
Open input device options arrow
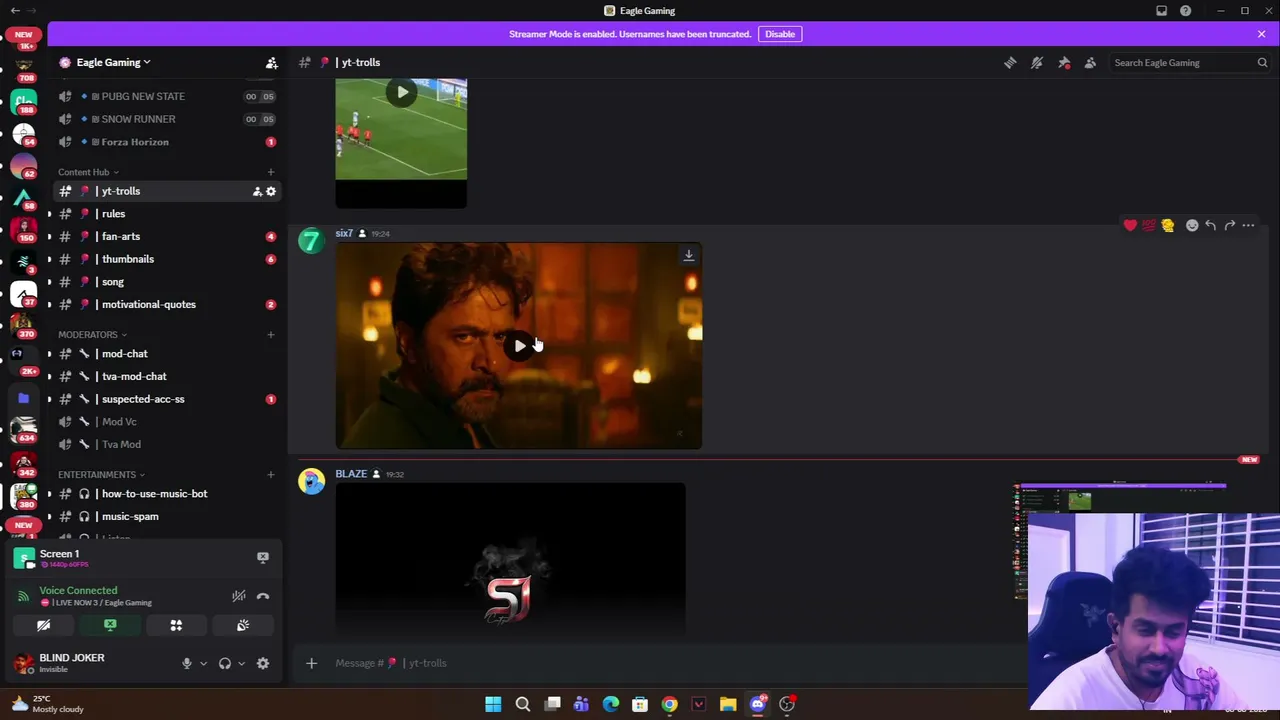[x=203, y=663]
